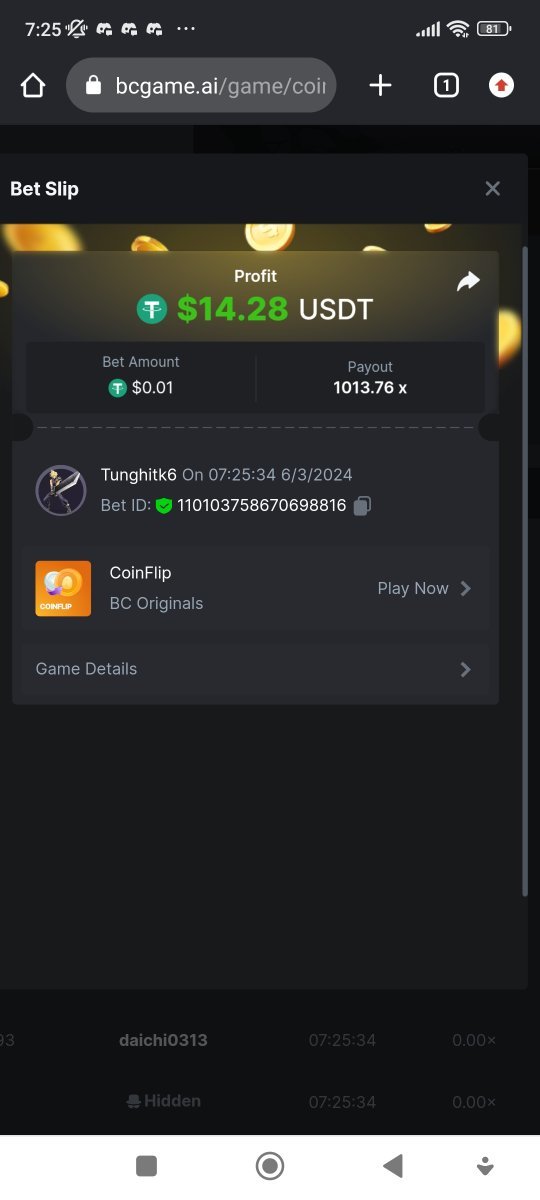540x1200 pixels.
Task: Share the bet slip via arrow icon
Action: [468, 282]
